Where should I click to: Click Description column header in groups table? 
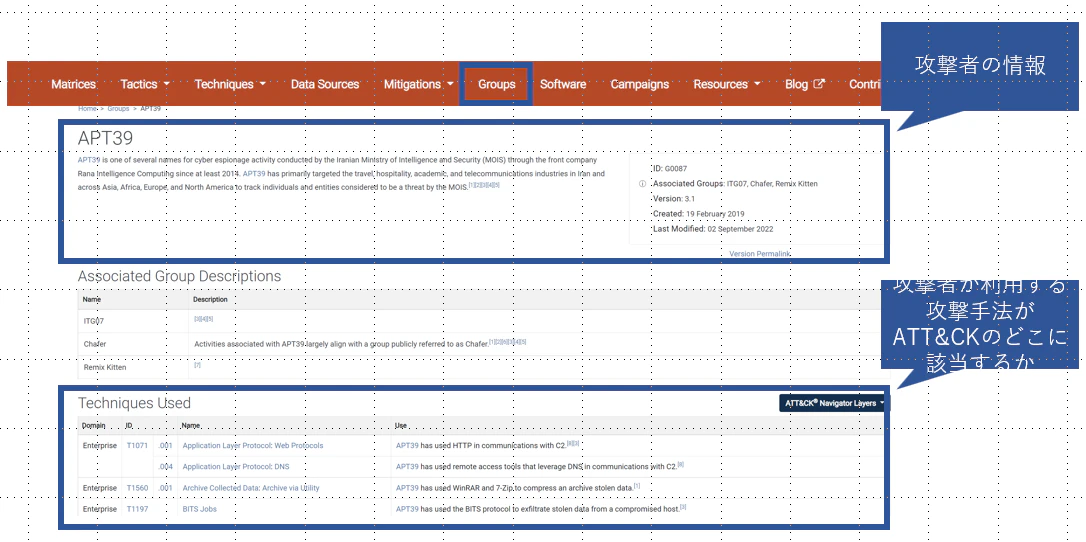coord(210,300)
